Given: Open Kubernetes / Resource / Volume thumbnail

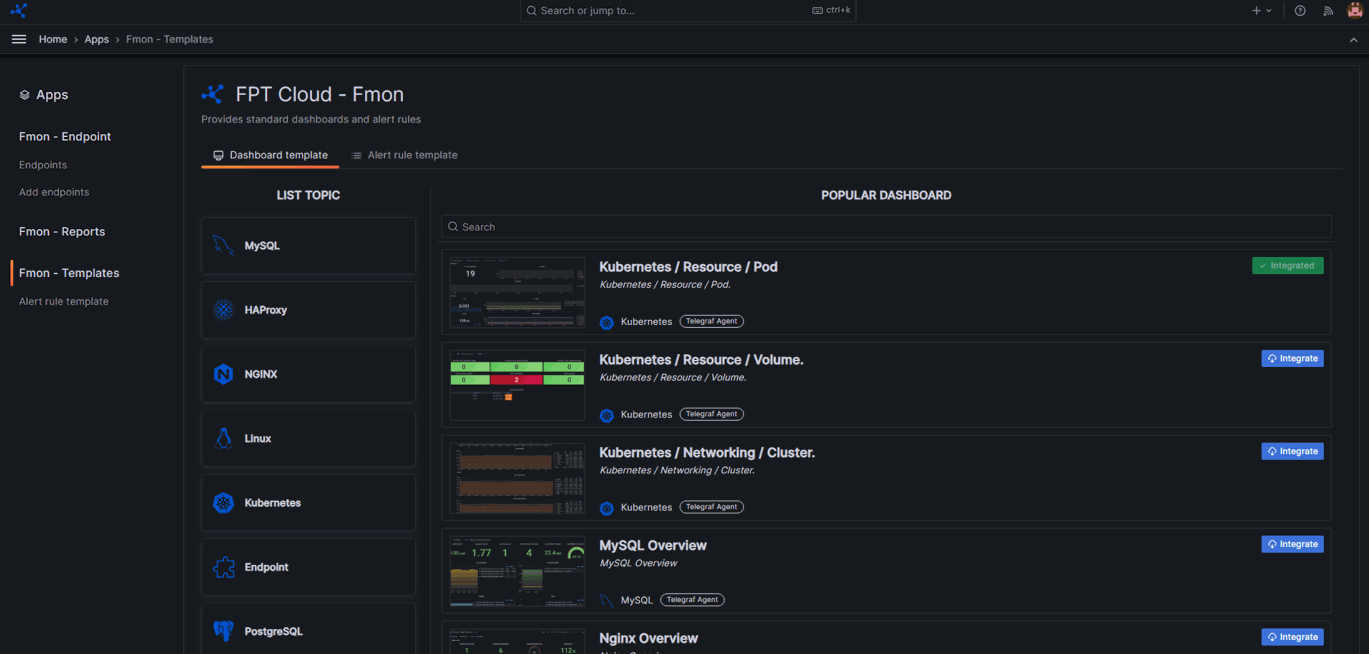Looking at the screenshot, I should (x=517, y=386).
